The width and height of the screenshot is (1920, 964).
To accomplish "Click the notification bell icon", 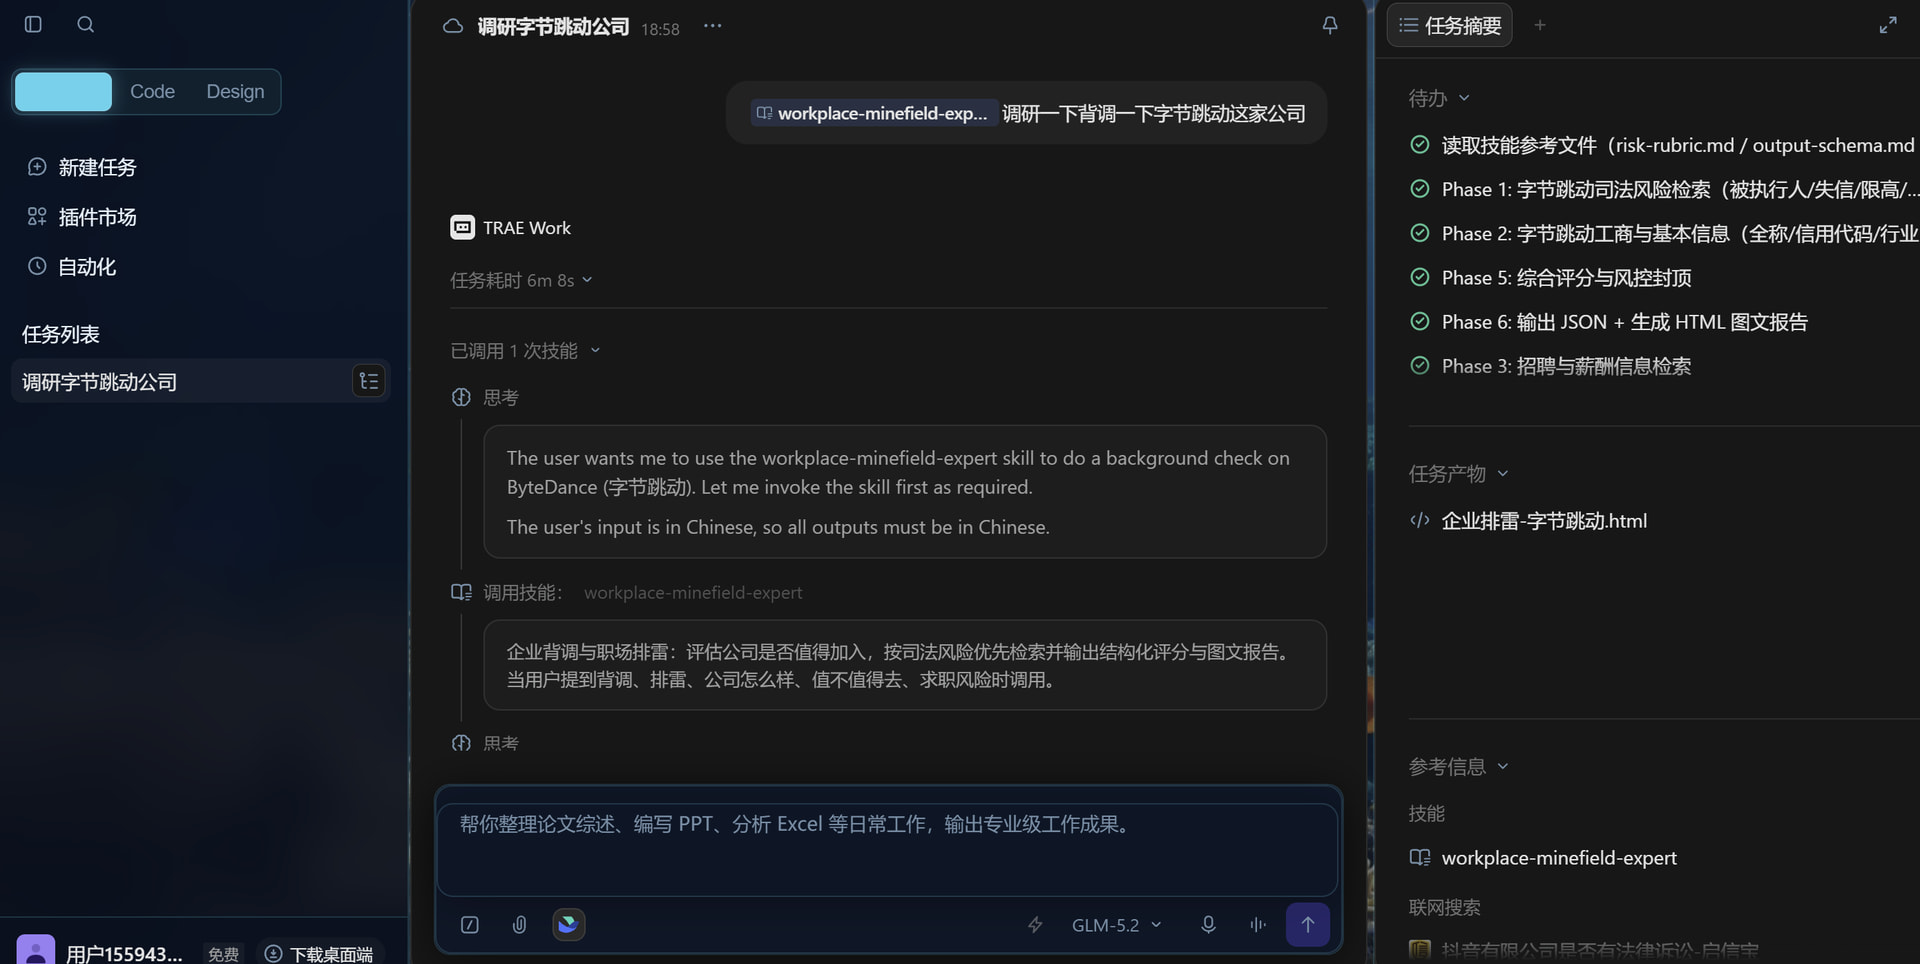I will [x=1330, y=26].
